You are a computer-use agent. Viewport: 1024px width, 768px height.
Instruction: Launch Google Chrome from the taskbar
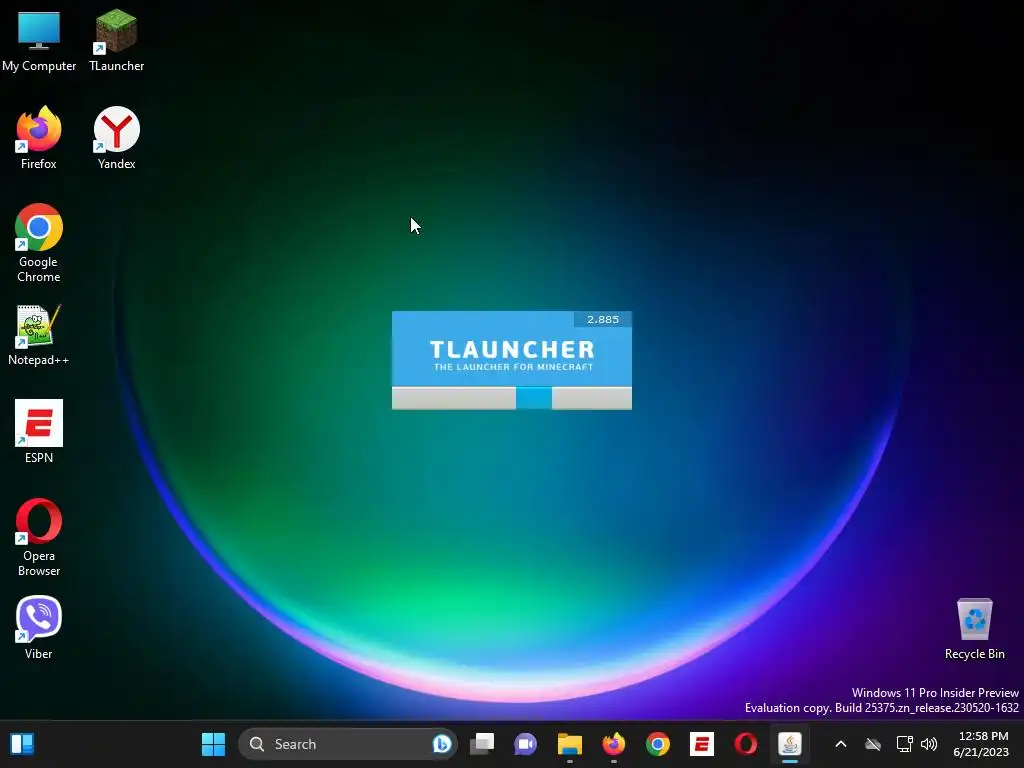point(658,744)
